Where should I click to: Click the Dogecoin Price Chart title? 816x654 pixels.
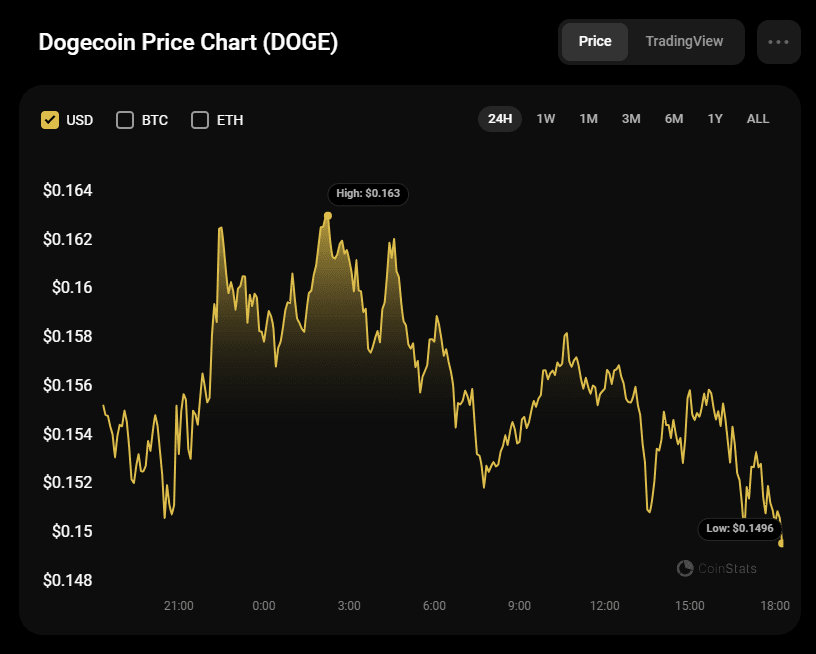pos(187,43)
